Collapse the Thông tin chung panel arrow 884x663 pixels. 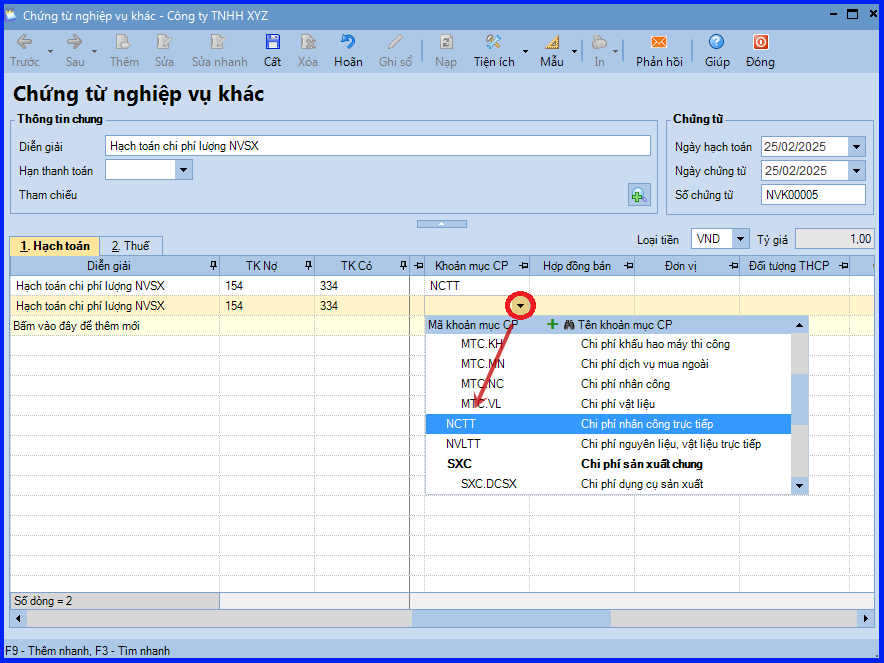tap(442, 224)
